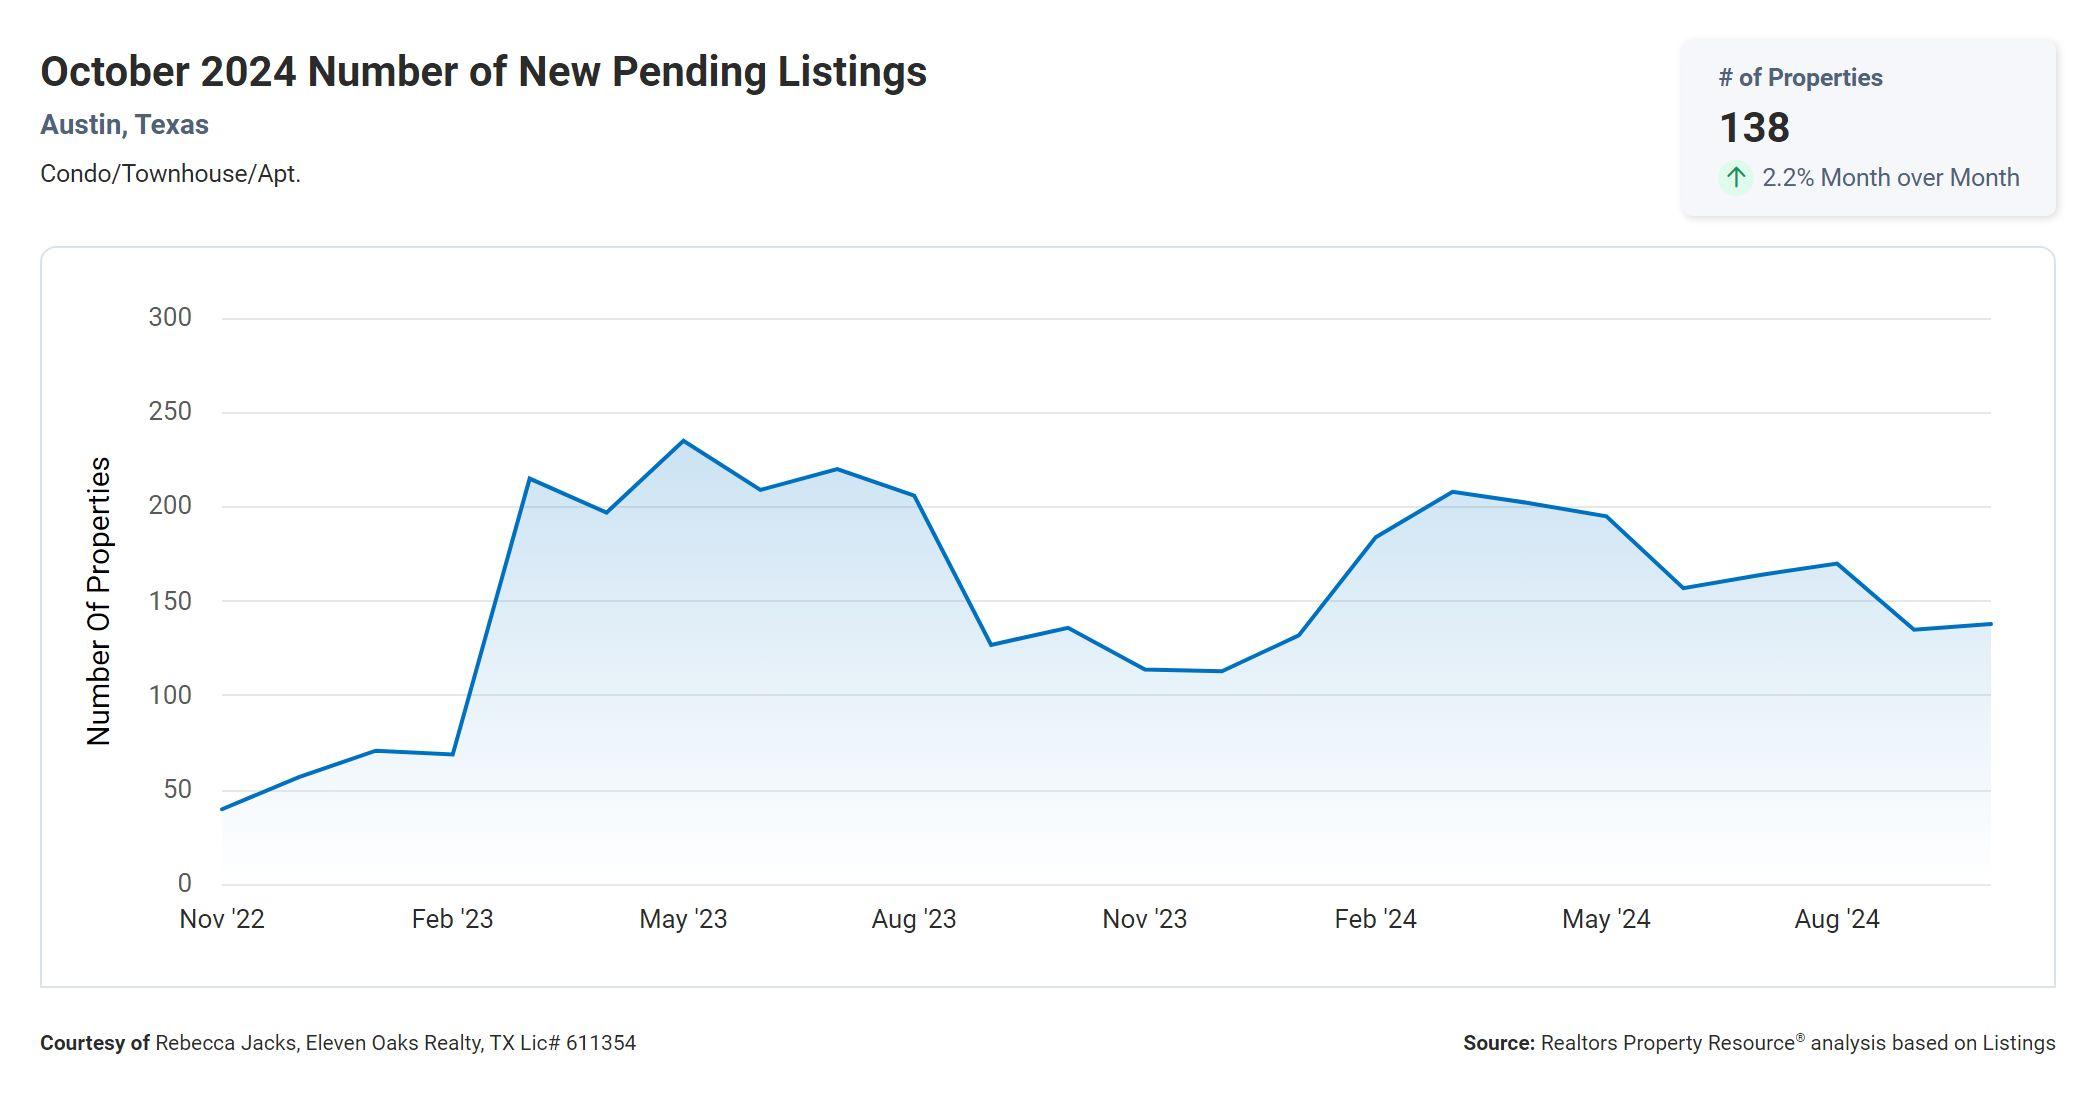Click the May '23 x-axis label
2096x1100 pixels.
pyautogui.click(x=683, y=919)
